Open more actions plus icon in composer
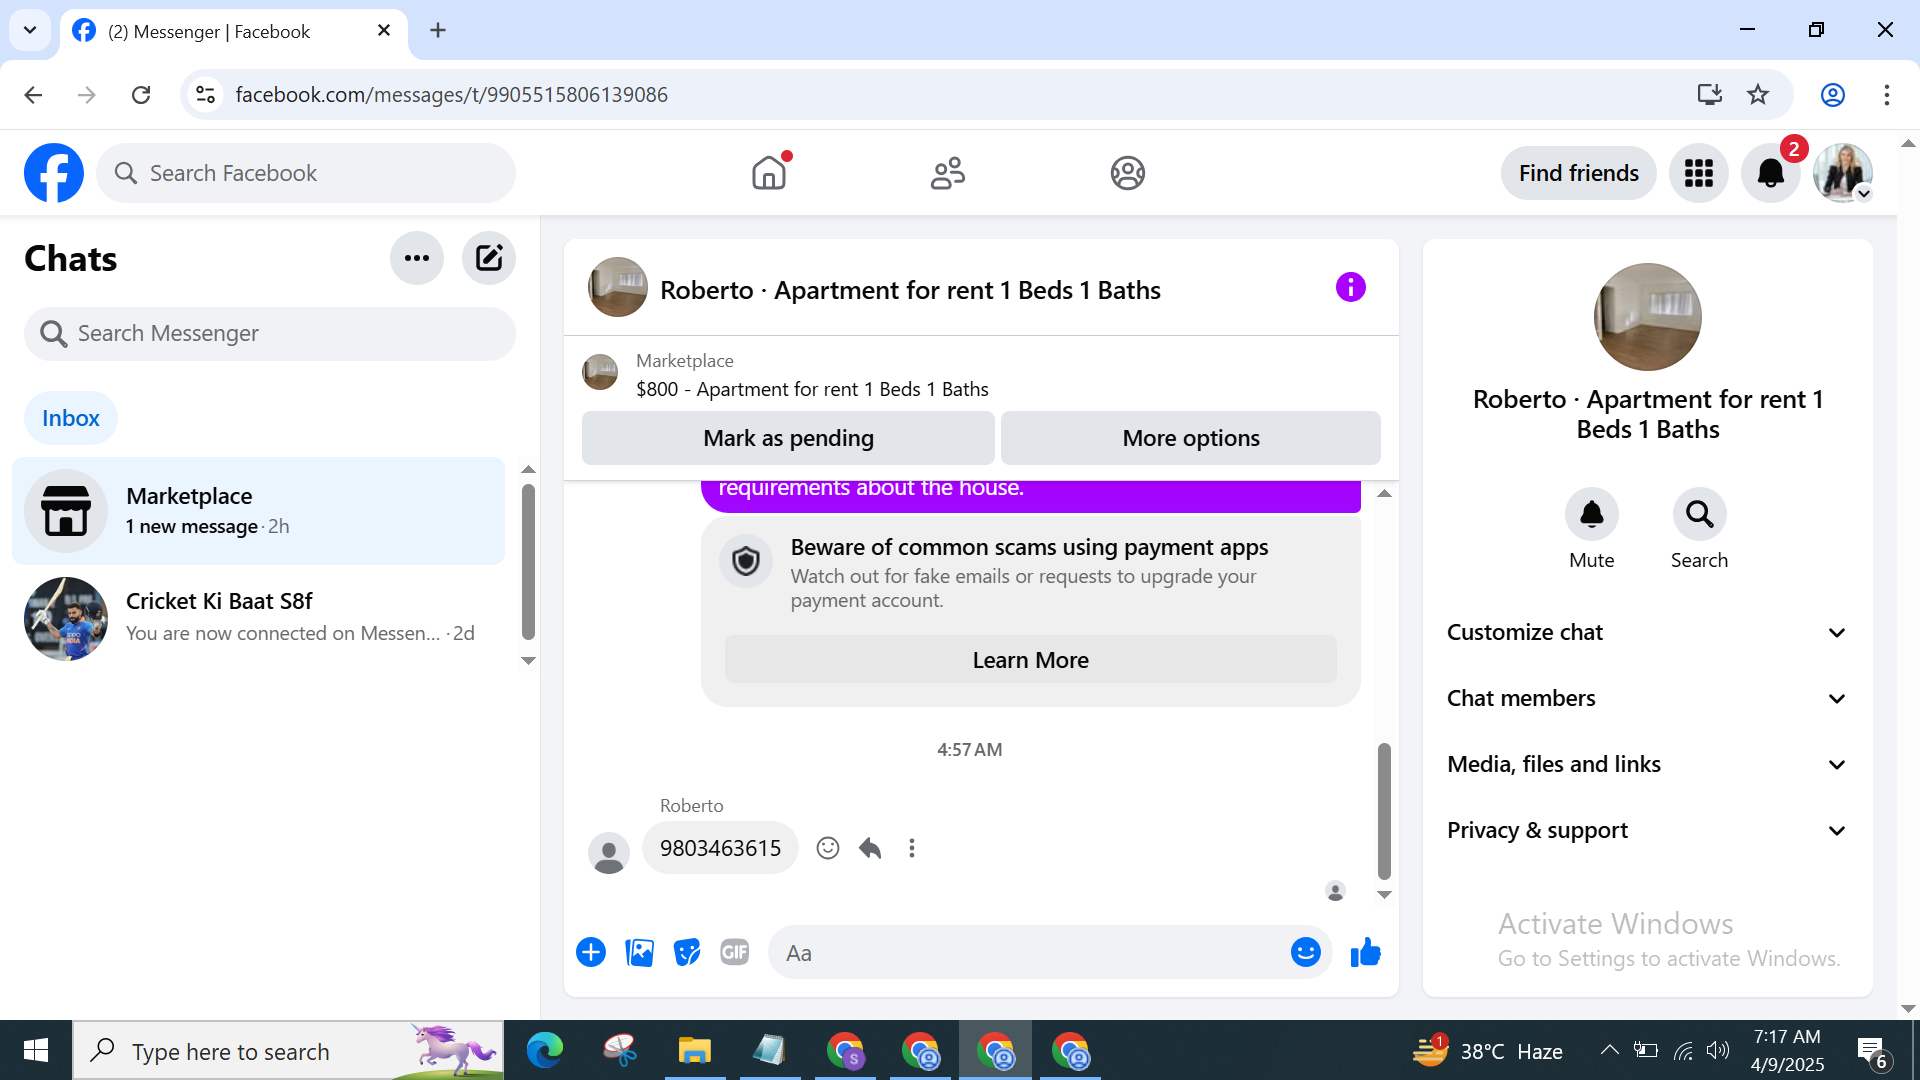 click(x=591, y=952)
